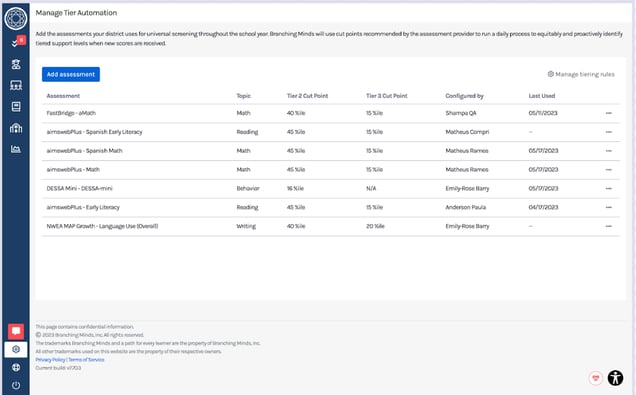
Task: Open options menu for FastBridge - aMath row
Action: coord(608,113)
